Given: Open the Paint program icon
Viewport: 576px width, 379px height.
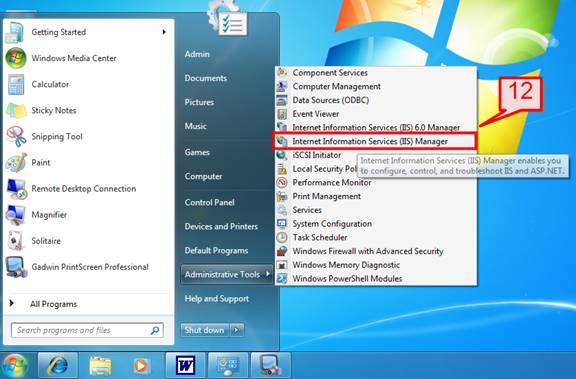Looking at the screenshot, I should (x=16, y=163).
